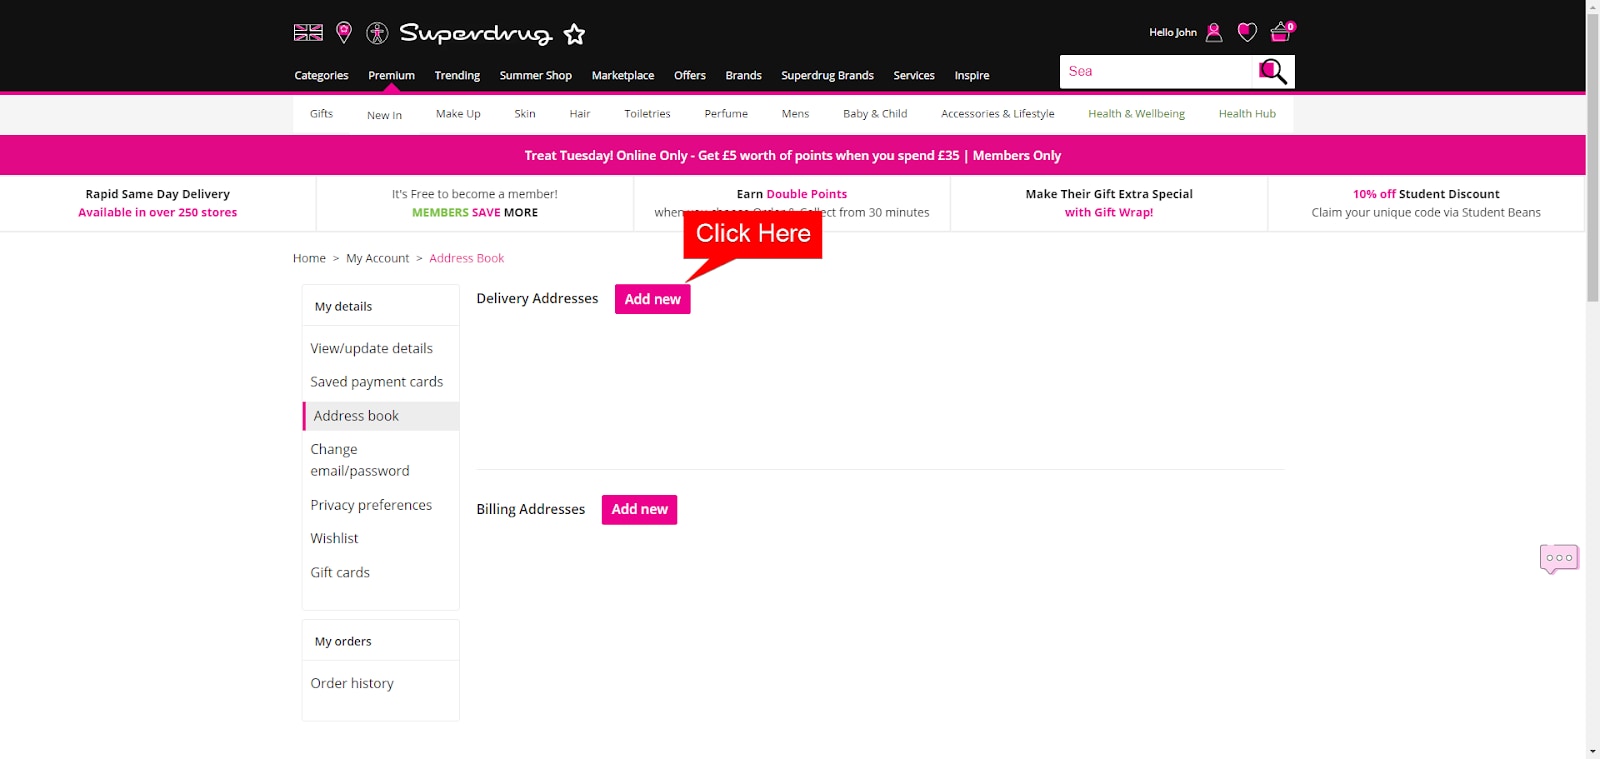
Task: Open the Trending menu
Action: click(457, 75)
